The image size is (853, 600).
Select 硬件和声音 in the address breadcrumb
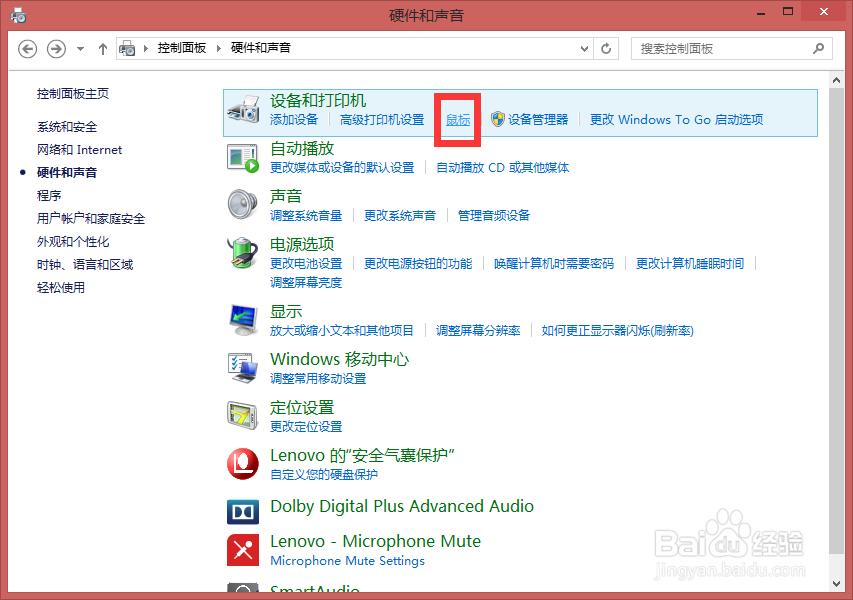(261, 48)
